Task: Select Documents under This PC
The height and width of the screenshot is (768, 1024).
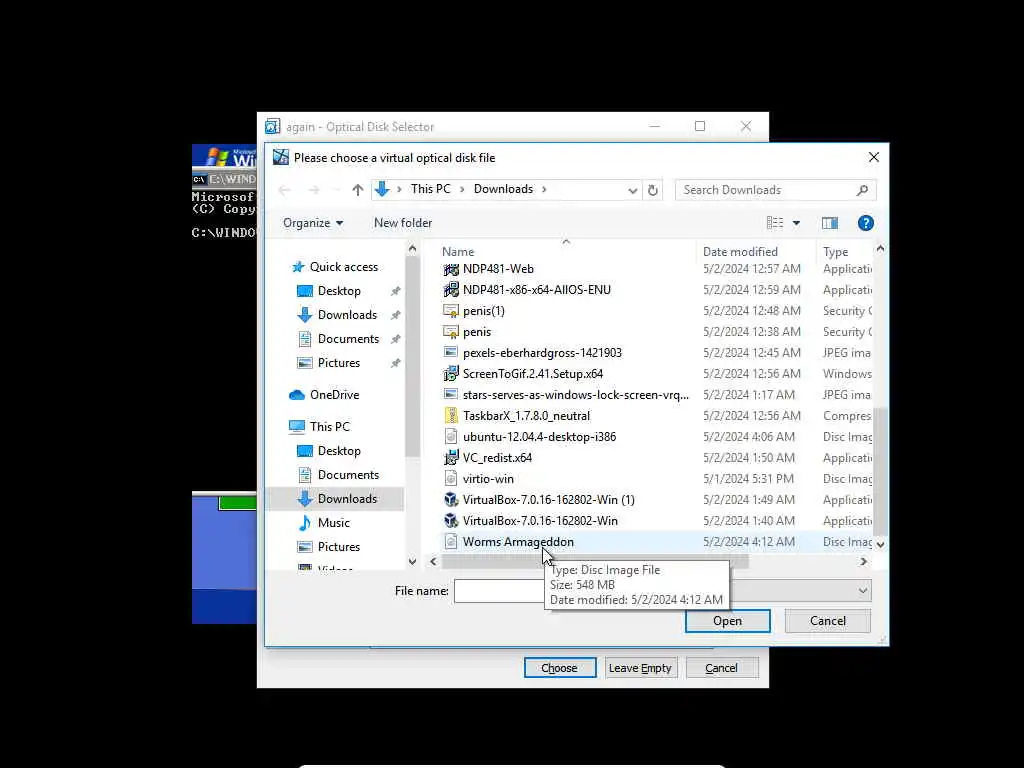Action: click(x=348, y=475)
